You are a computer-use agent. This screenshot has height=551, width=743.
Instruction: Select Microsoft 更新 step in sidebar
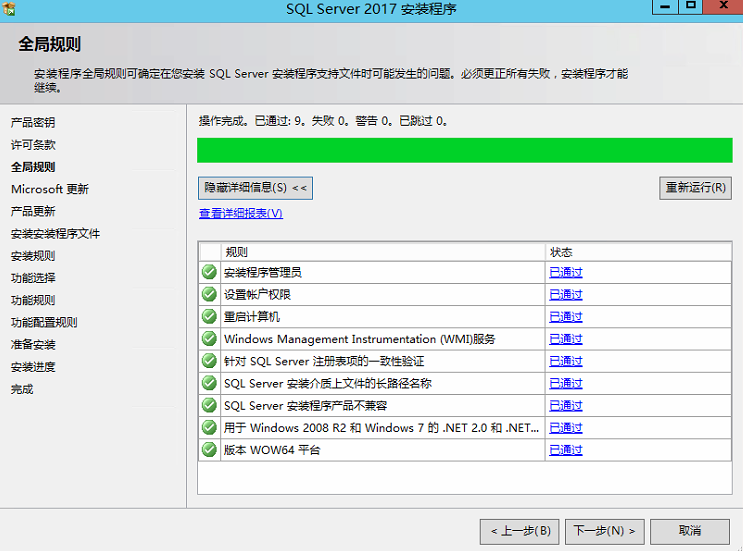[x=50, y=190]
